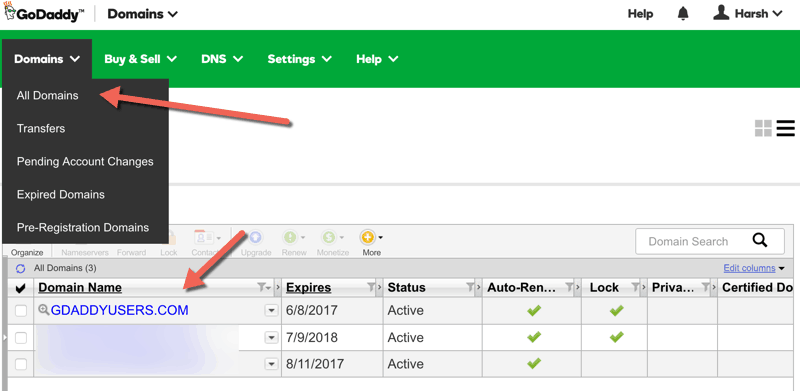The image size is (800, 391).
Task: Click the Upgrade toolbar icon
Action: tap(256, 237)
